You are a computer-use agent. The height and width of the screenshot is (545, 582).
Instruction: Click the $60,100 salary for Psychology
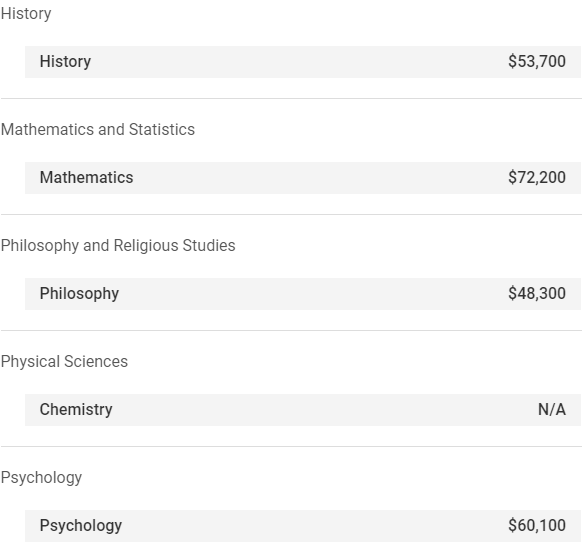pyautogui.click(x=537, y=525)
